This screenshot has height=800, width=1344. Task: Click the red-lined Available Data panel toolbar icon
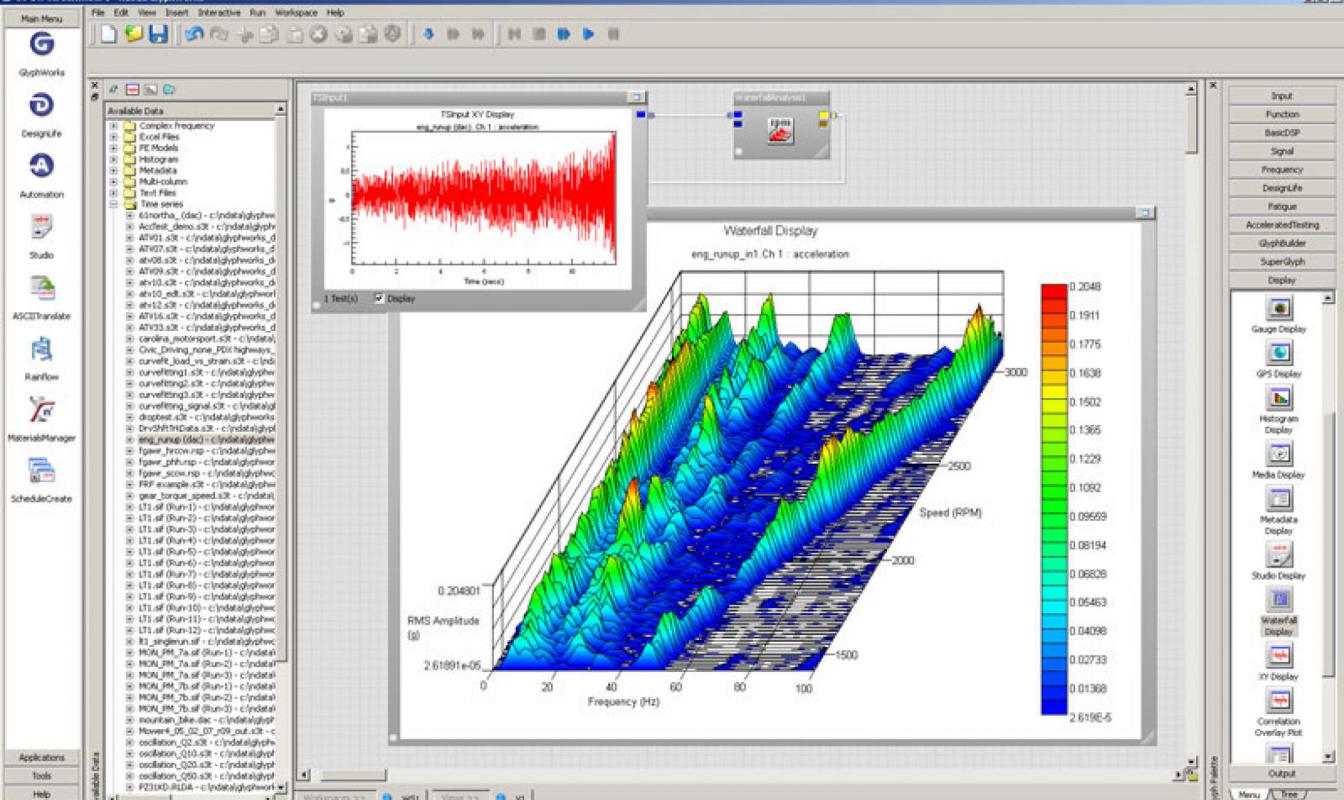[x=131, y=89]
